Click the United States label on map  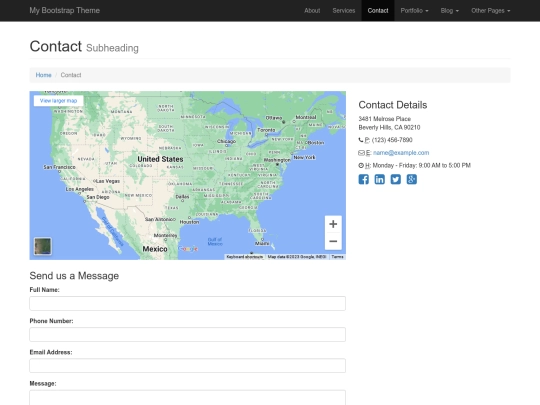click(160, 159)
